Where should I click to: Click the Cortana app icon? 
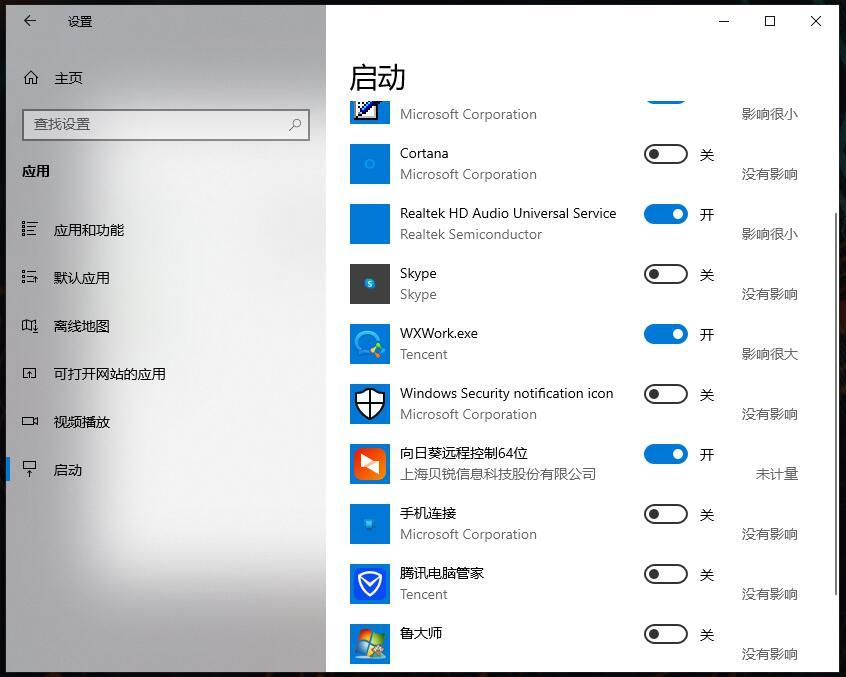point(369,164)
